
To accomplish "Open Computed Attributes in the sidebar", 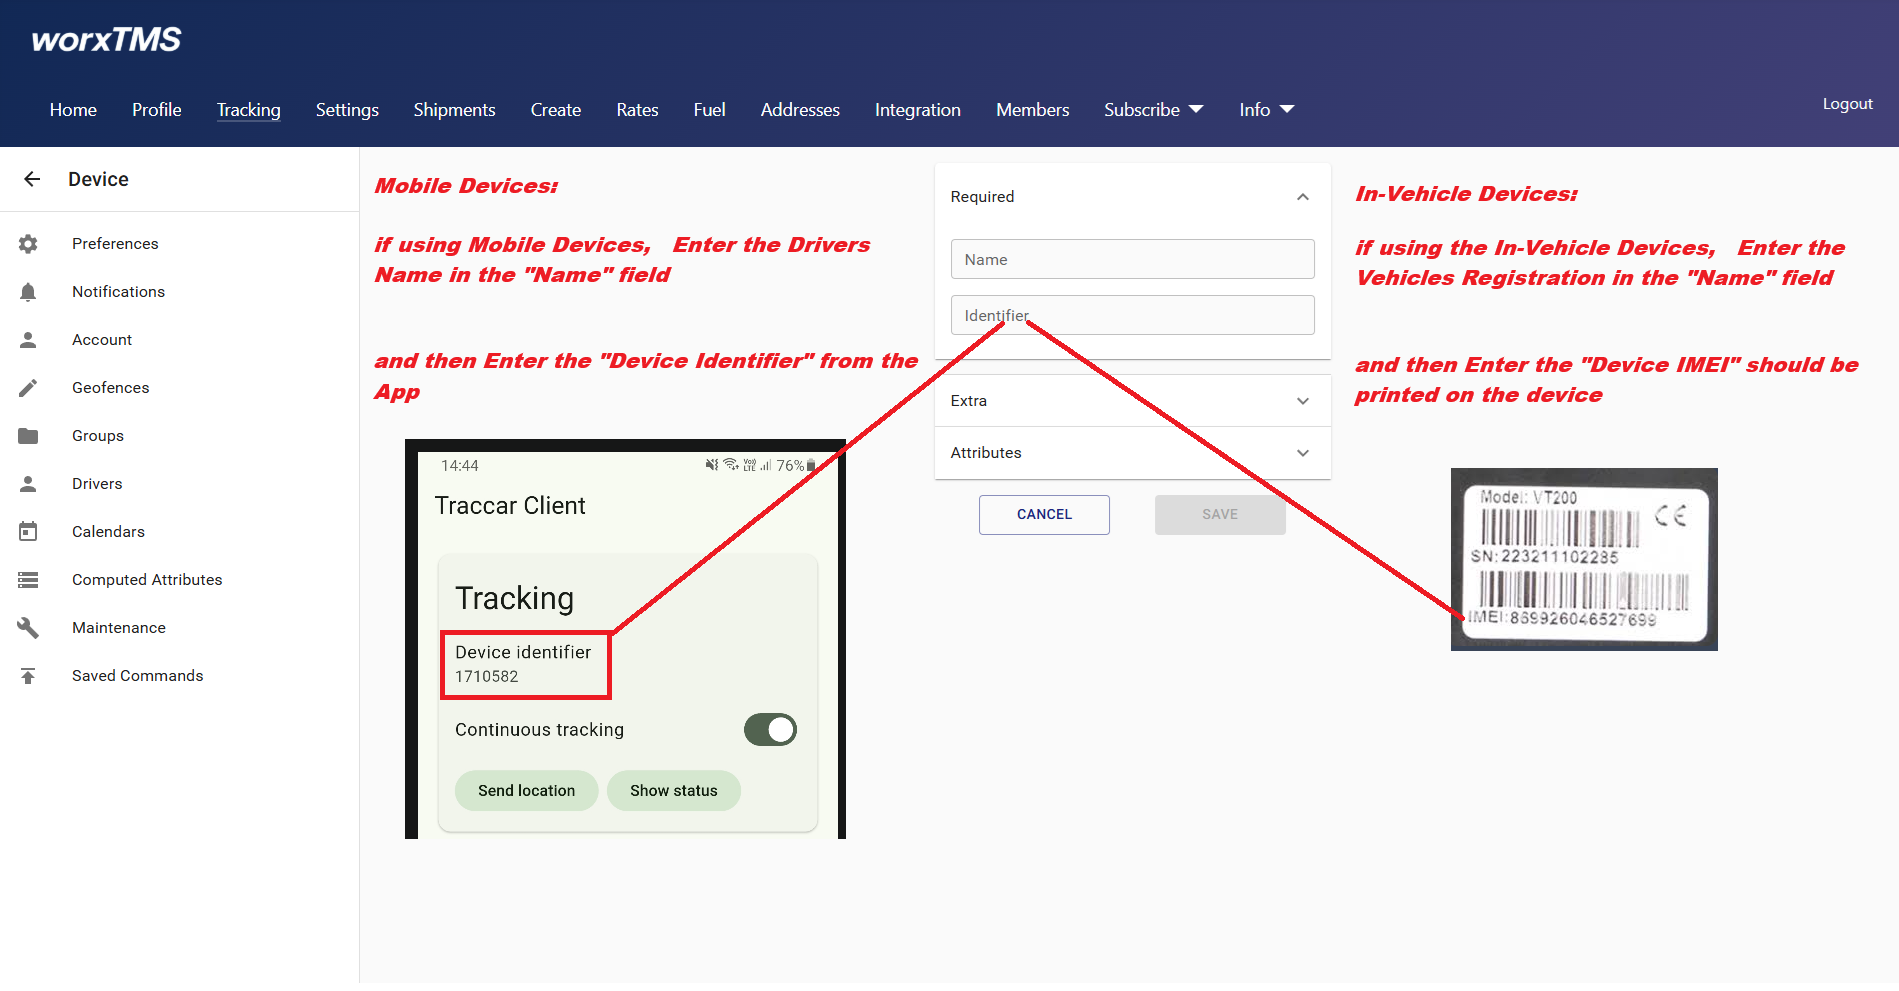I will pyautogui.click(x=147, y=579).
